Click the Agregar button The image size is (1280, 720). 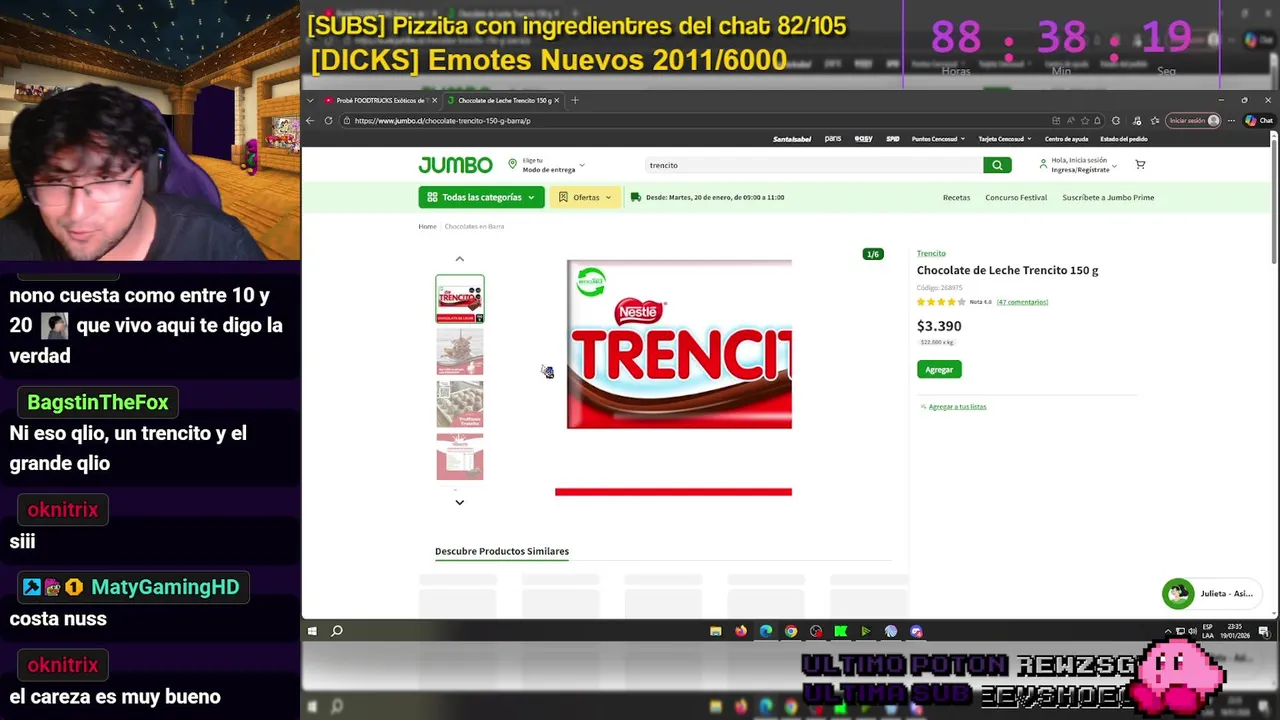pos(939,369)
